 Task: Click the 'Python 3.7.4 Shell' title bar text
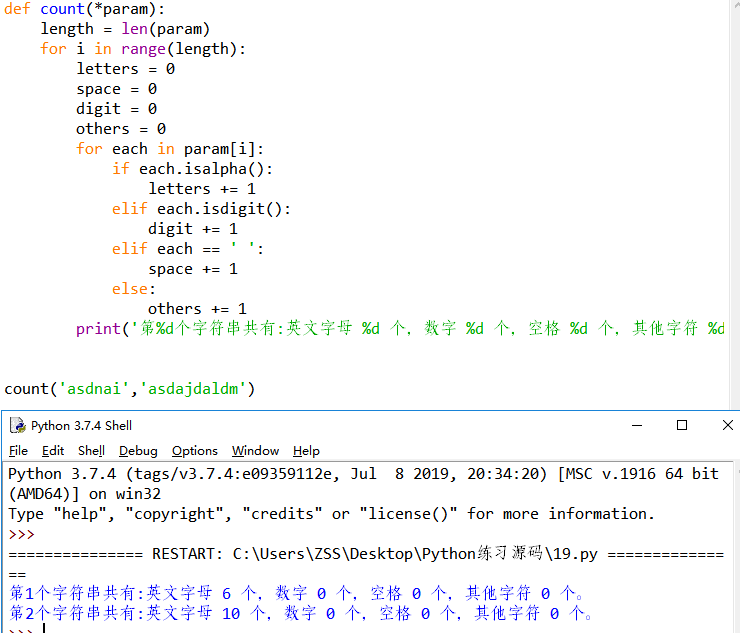pos(81,426)
